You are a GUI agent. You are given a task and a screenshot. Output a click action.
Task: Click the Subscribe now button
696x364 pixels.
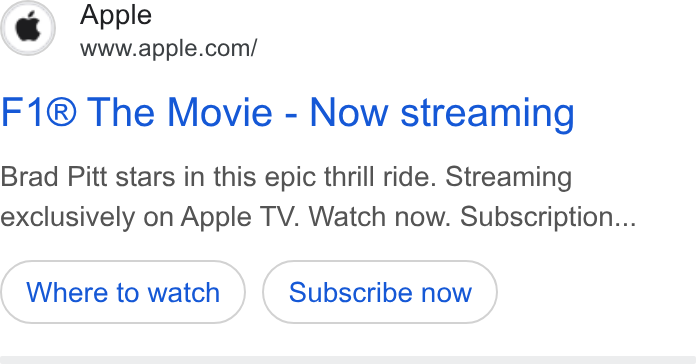(380, 292)
